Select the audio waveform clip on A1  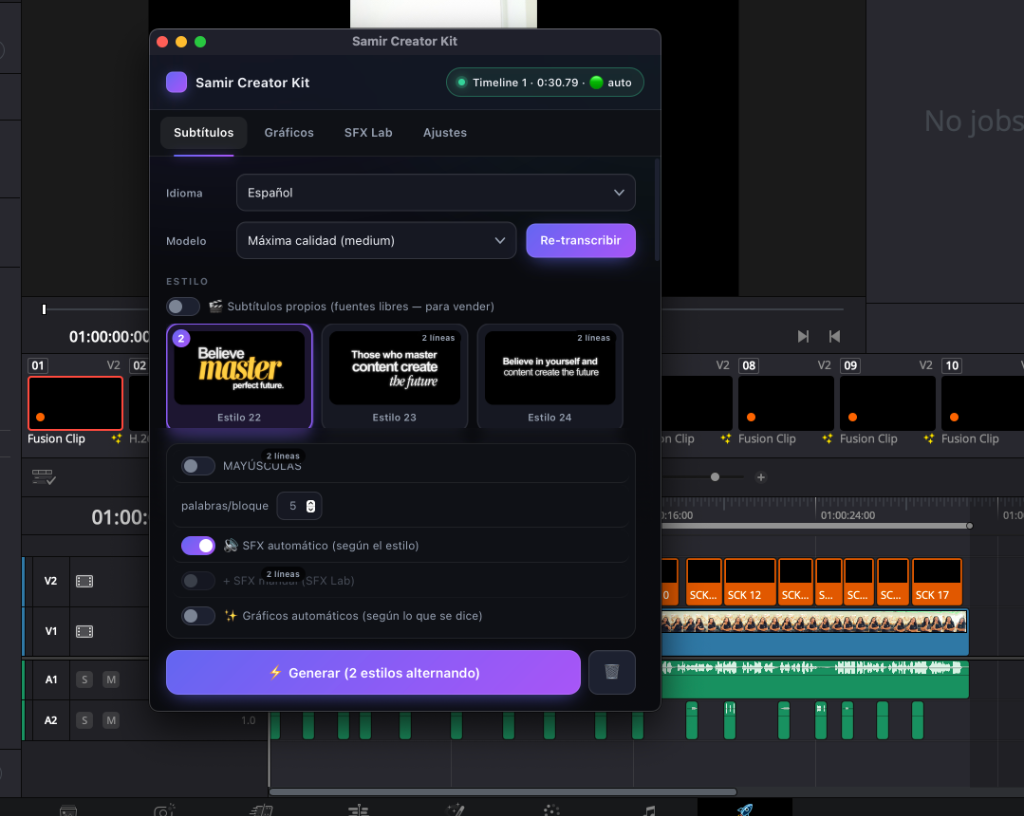tap(814, 679)
